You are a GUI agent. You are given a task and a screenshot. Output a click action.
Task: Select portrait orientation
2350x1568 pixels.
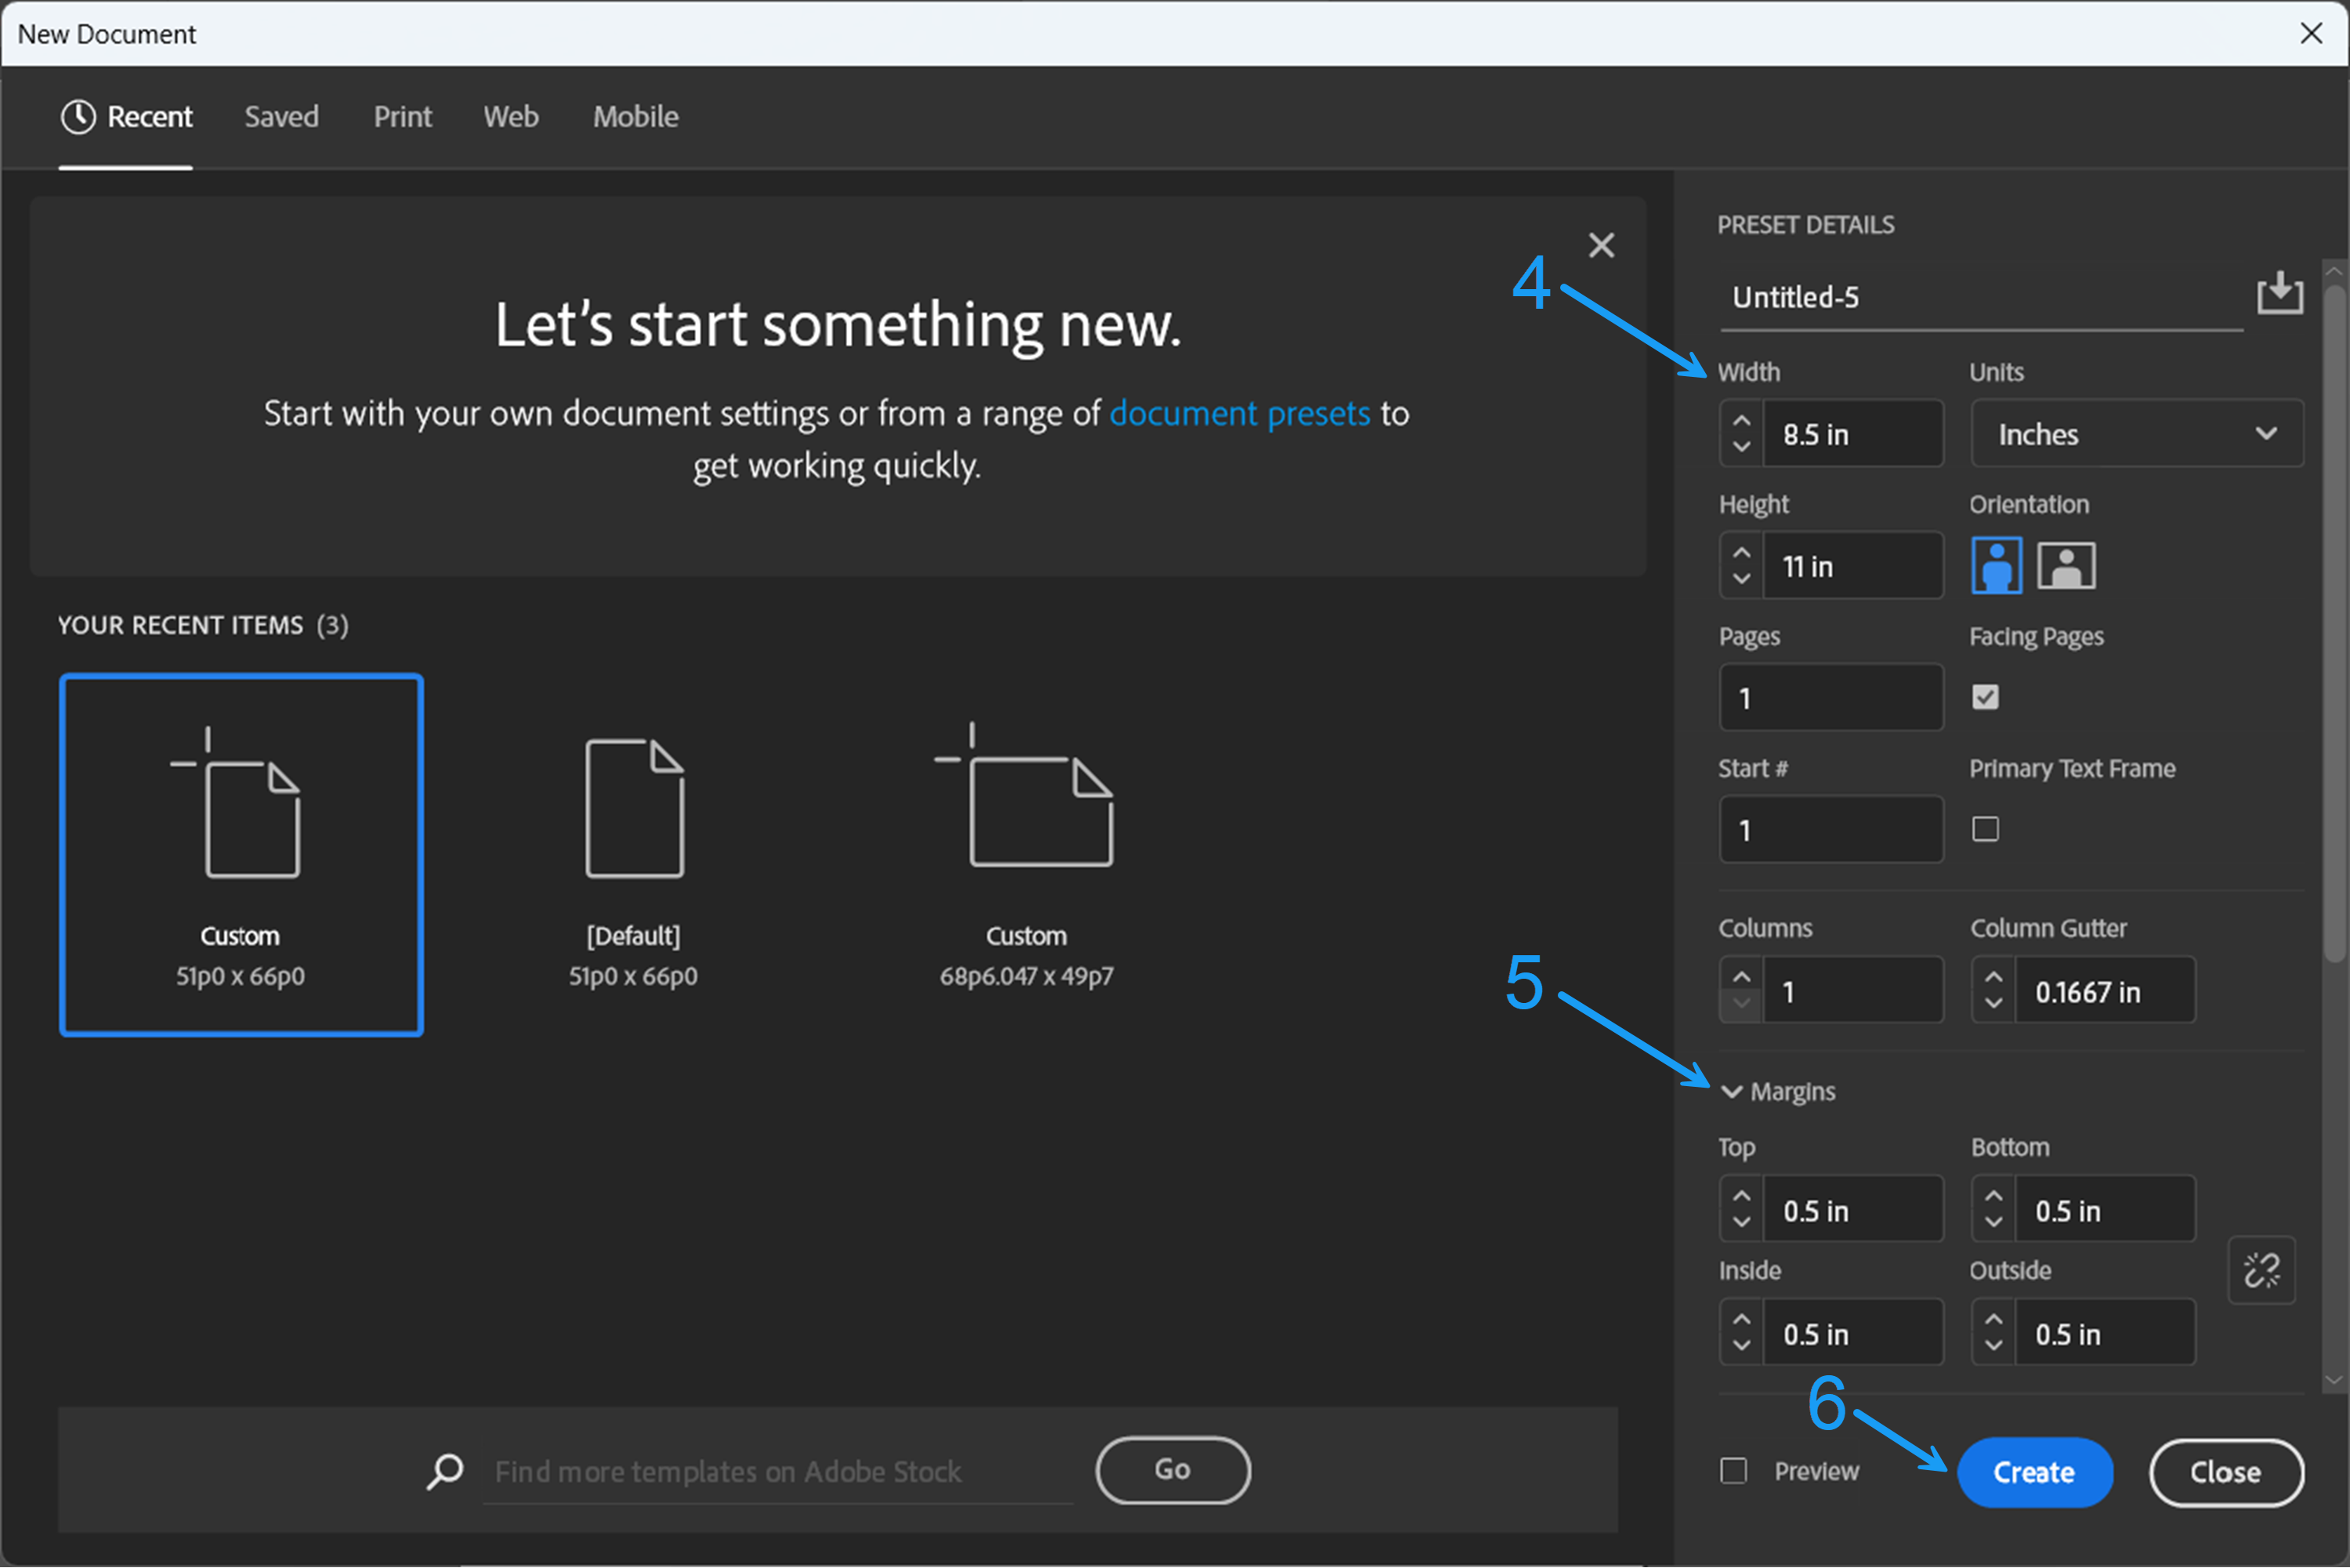click(1996, 564)
